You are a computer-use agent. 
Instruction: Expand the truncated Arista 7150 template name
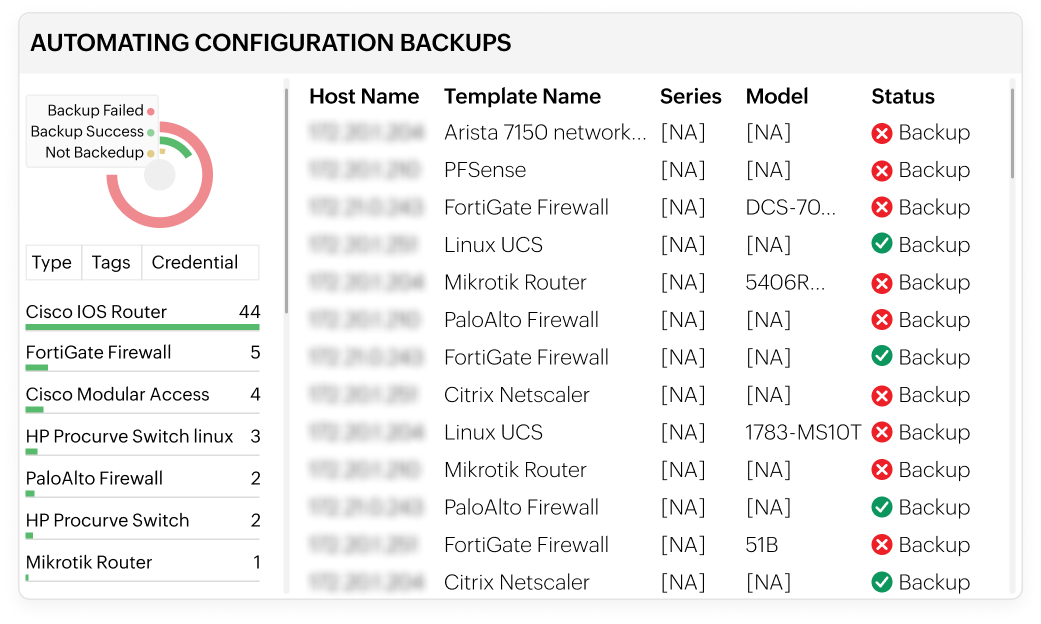pos(544,132)
